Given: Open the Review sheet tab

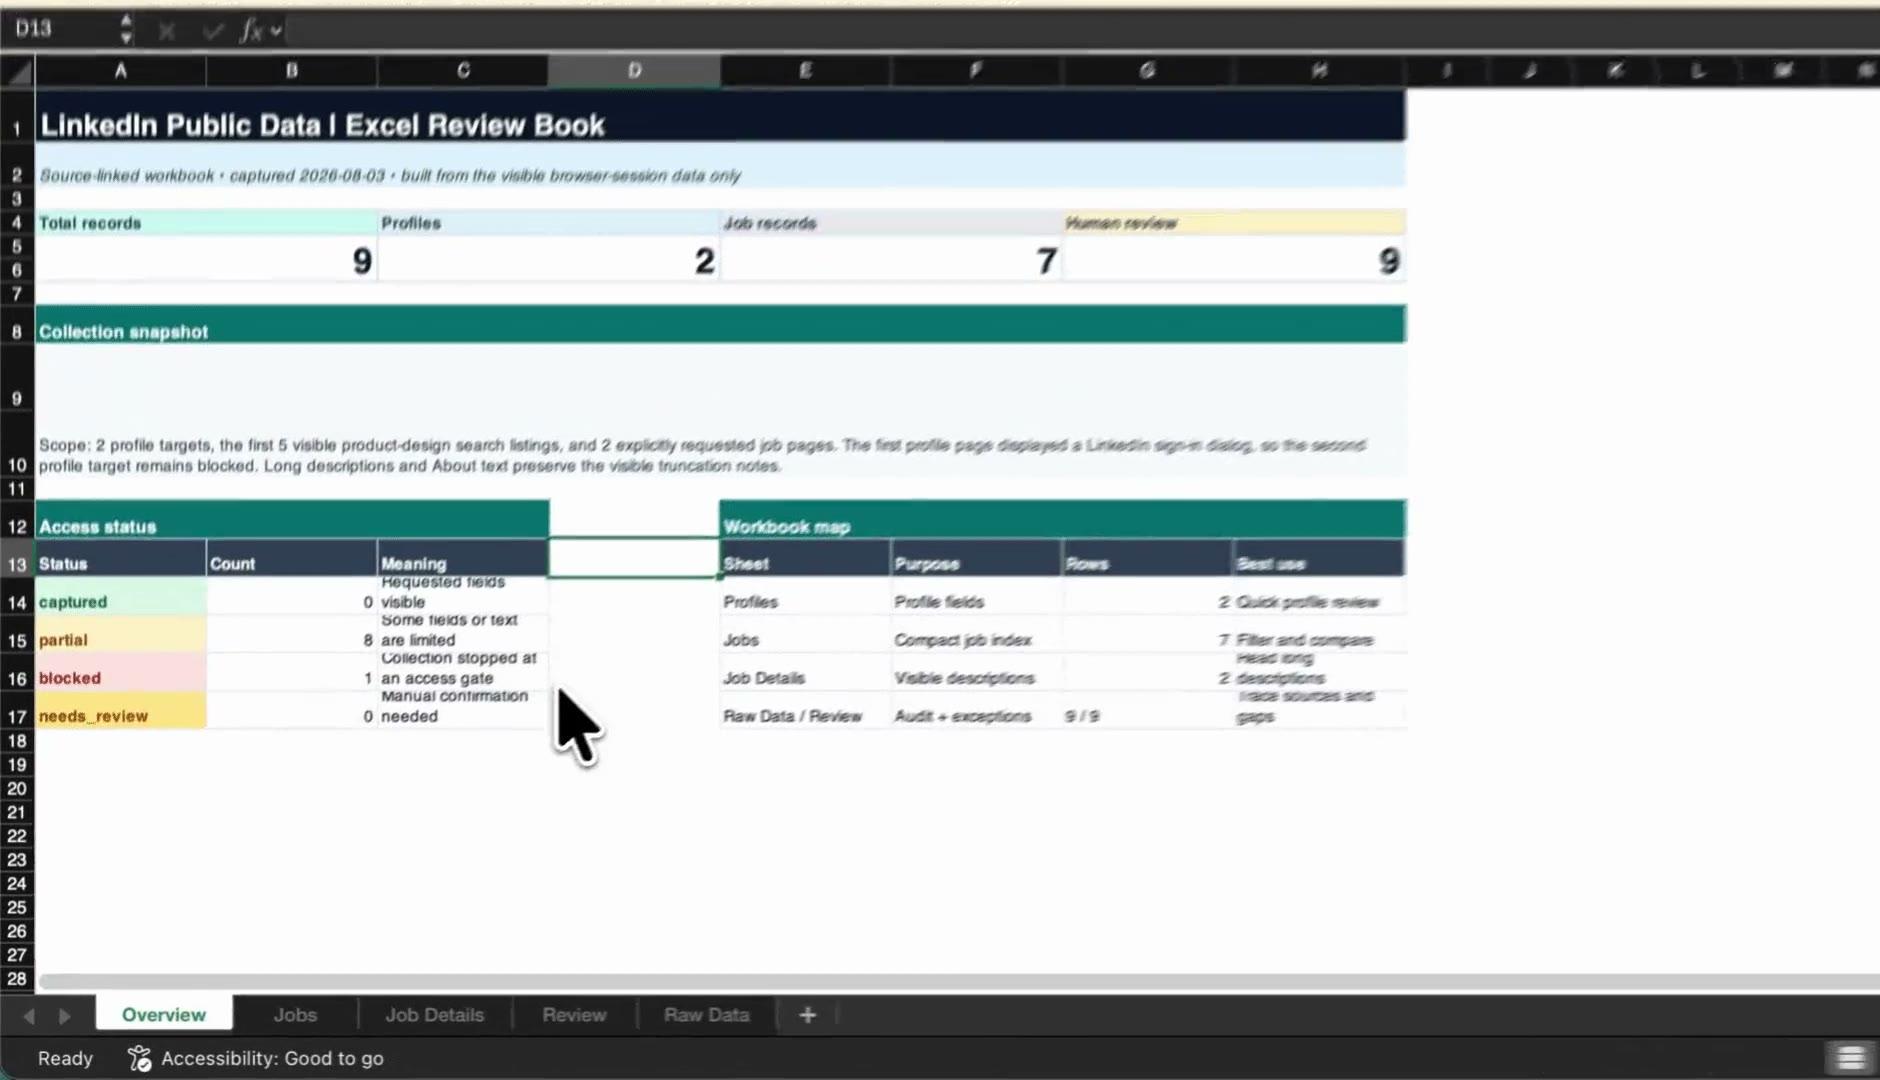Looking at the screenshot, I should tap(574, 1014).
